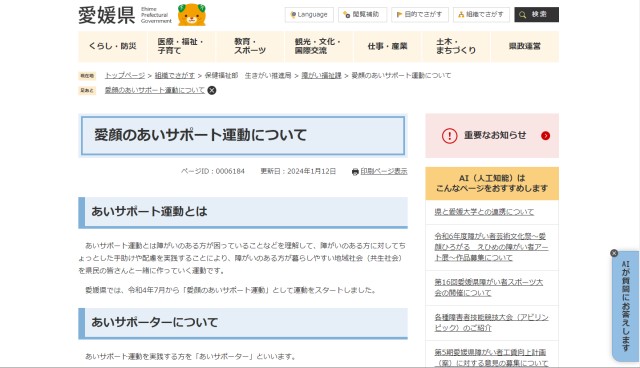Click the ページID：0006184 text

point(213,171)
